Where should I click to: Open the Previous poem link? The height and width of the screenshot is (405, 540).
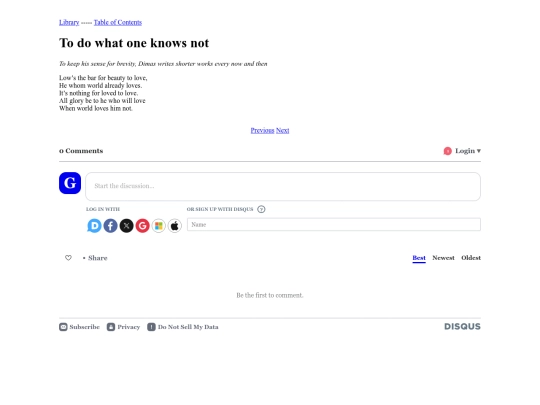coord(262,131)
